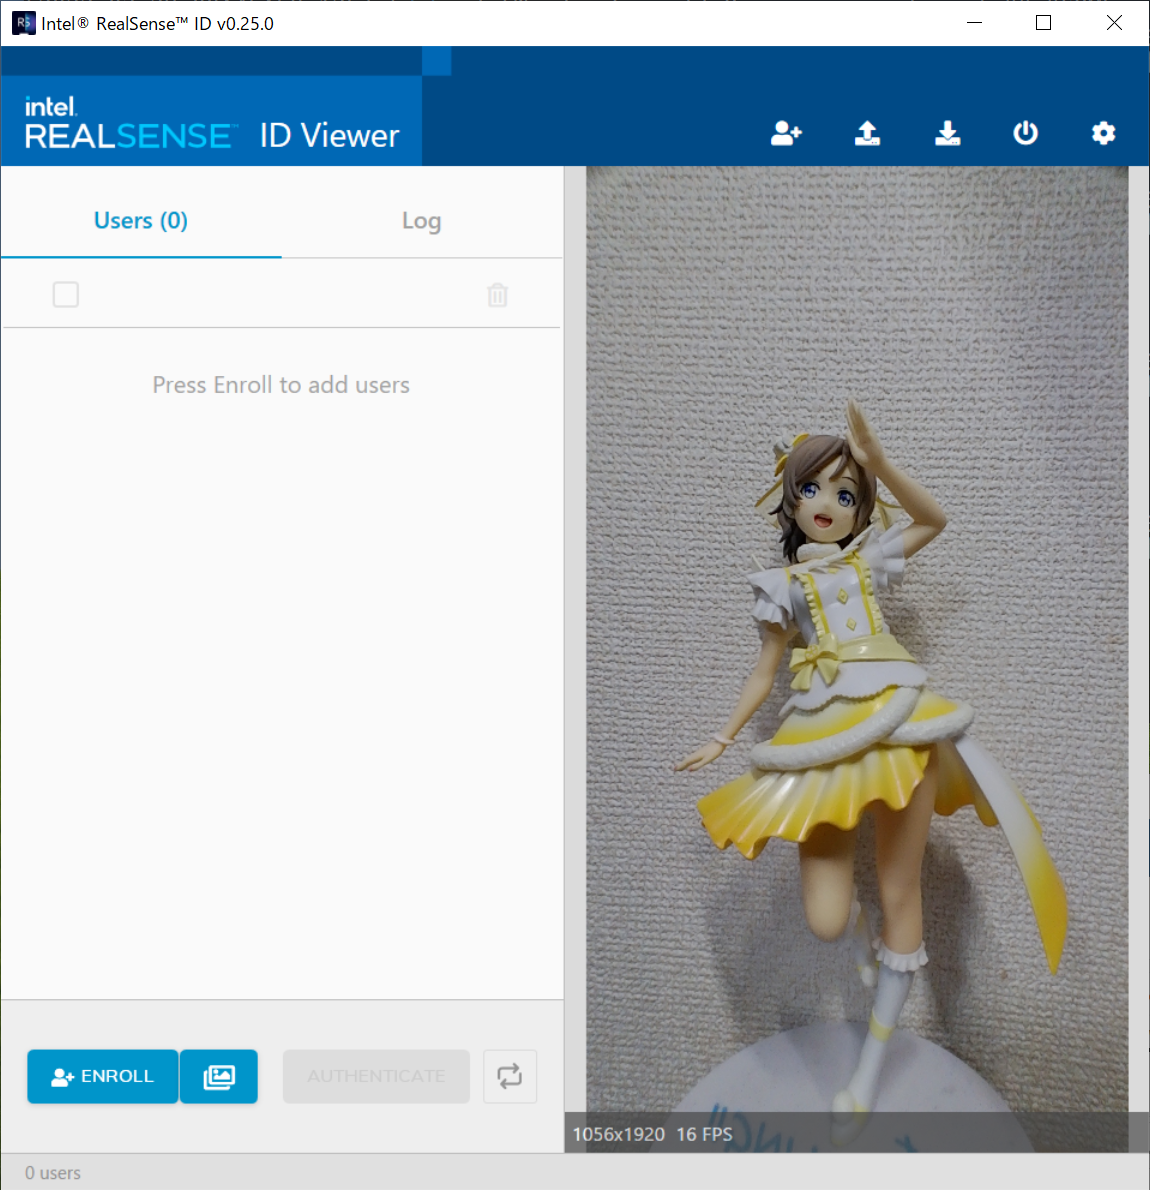Click the loop authenticate icon button

point(510,1076)
